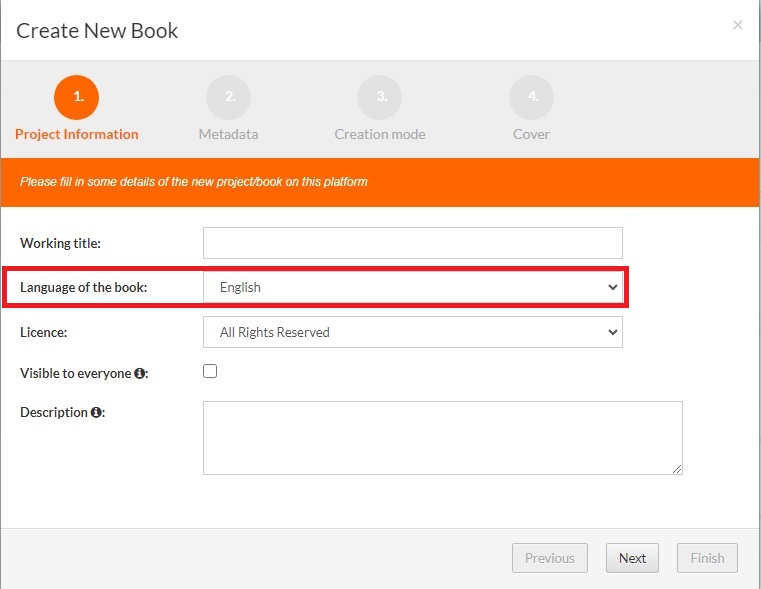This screenshot has height=589, width=761.
Task: Click info icon beside Description label
Action: pos(96,412)
